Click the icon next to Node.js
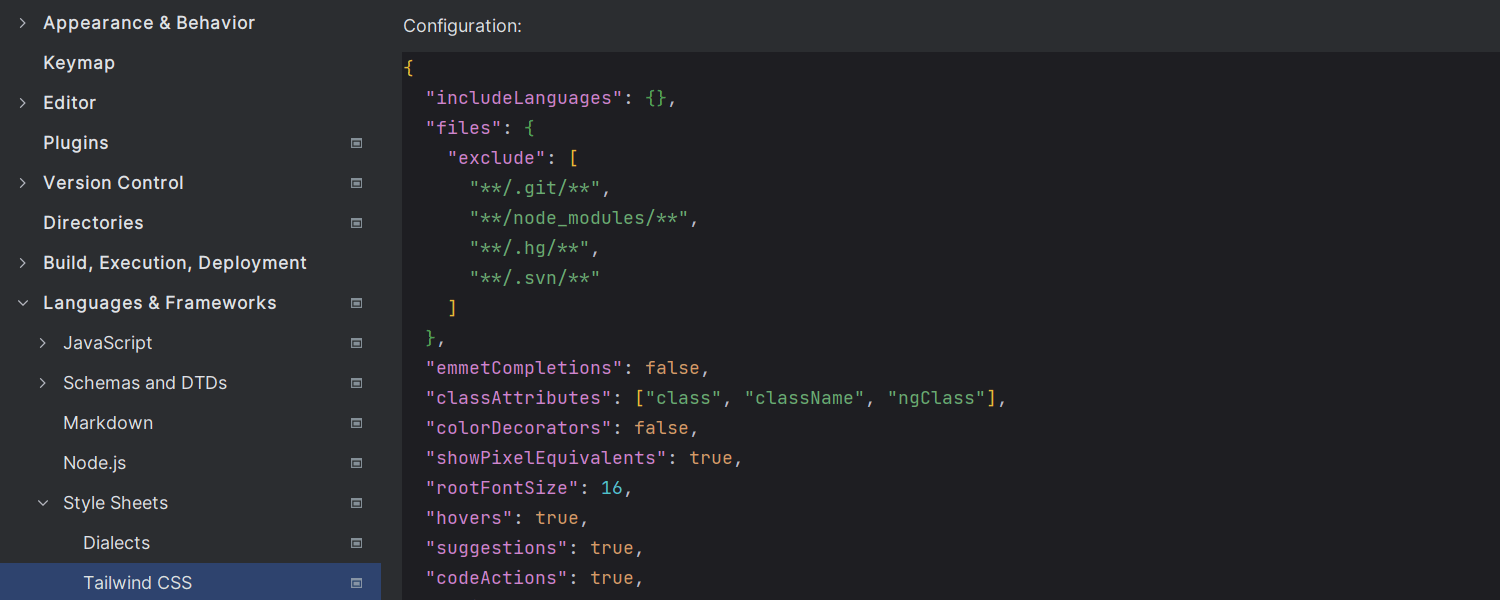1500x600 pixels. pos(356,463)
